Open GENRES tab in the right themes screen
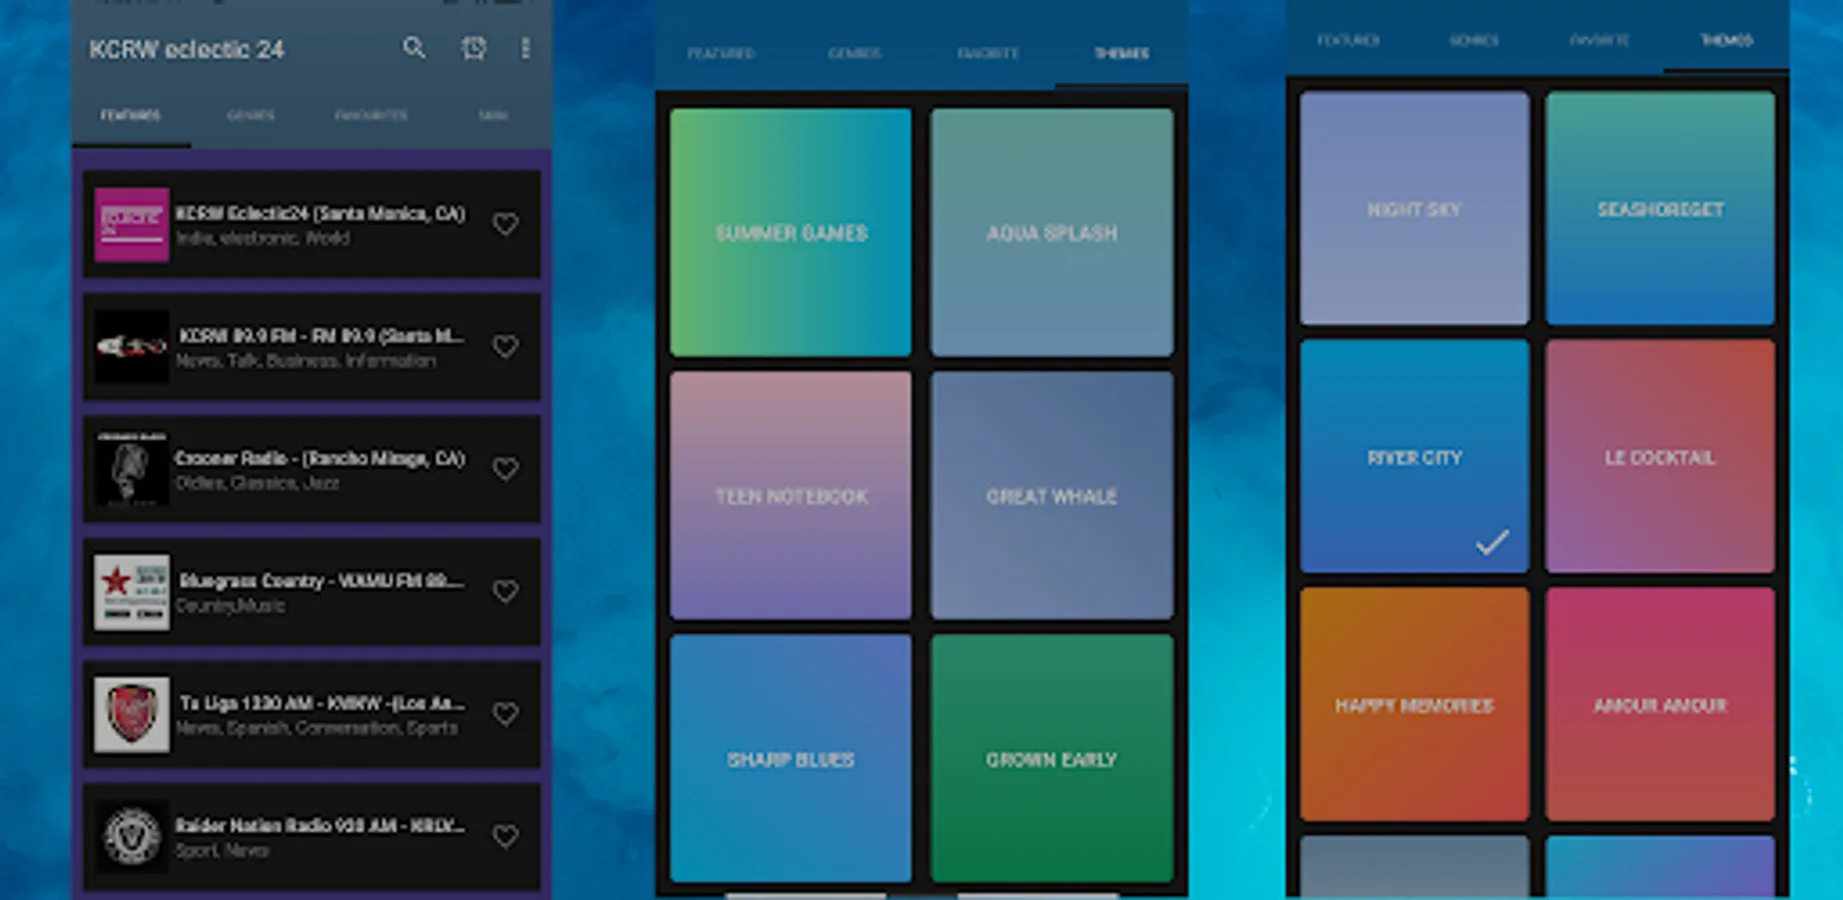 pos(1474,40)
